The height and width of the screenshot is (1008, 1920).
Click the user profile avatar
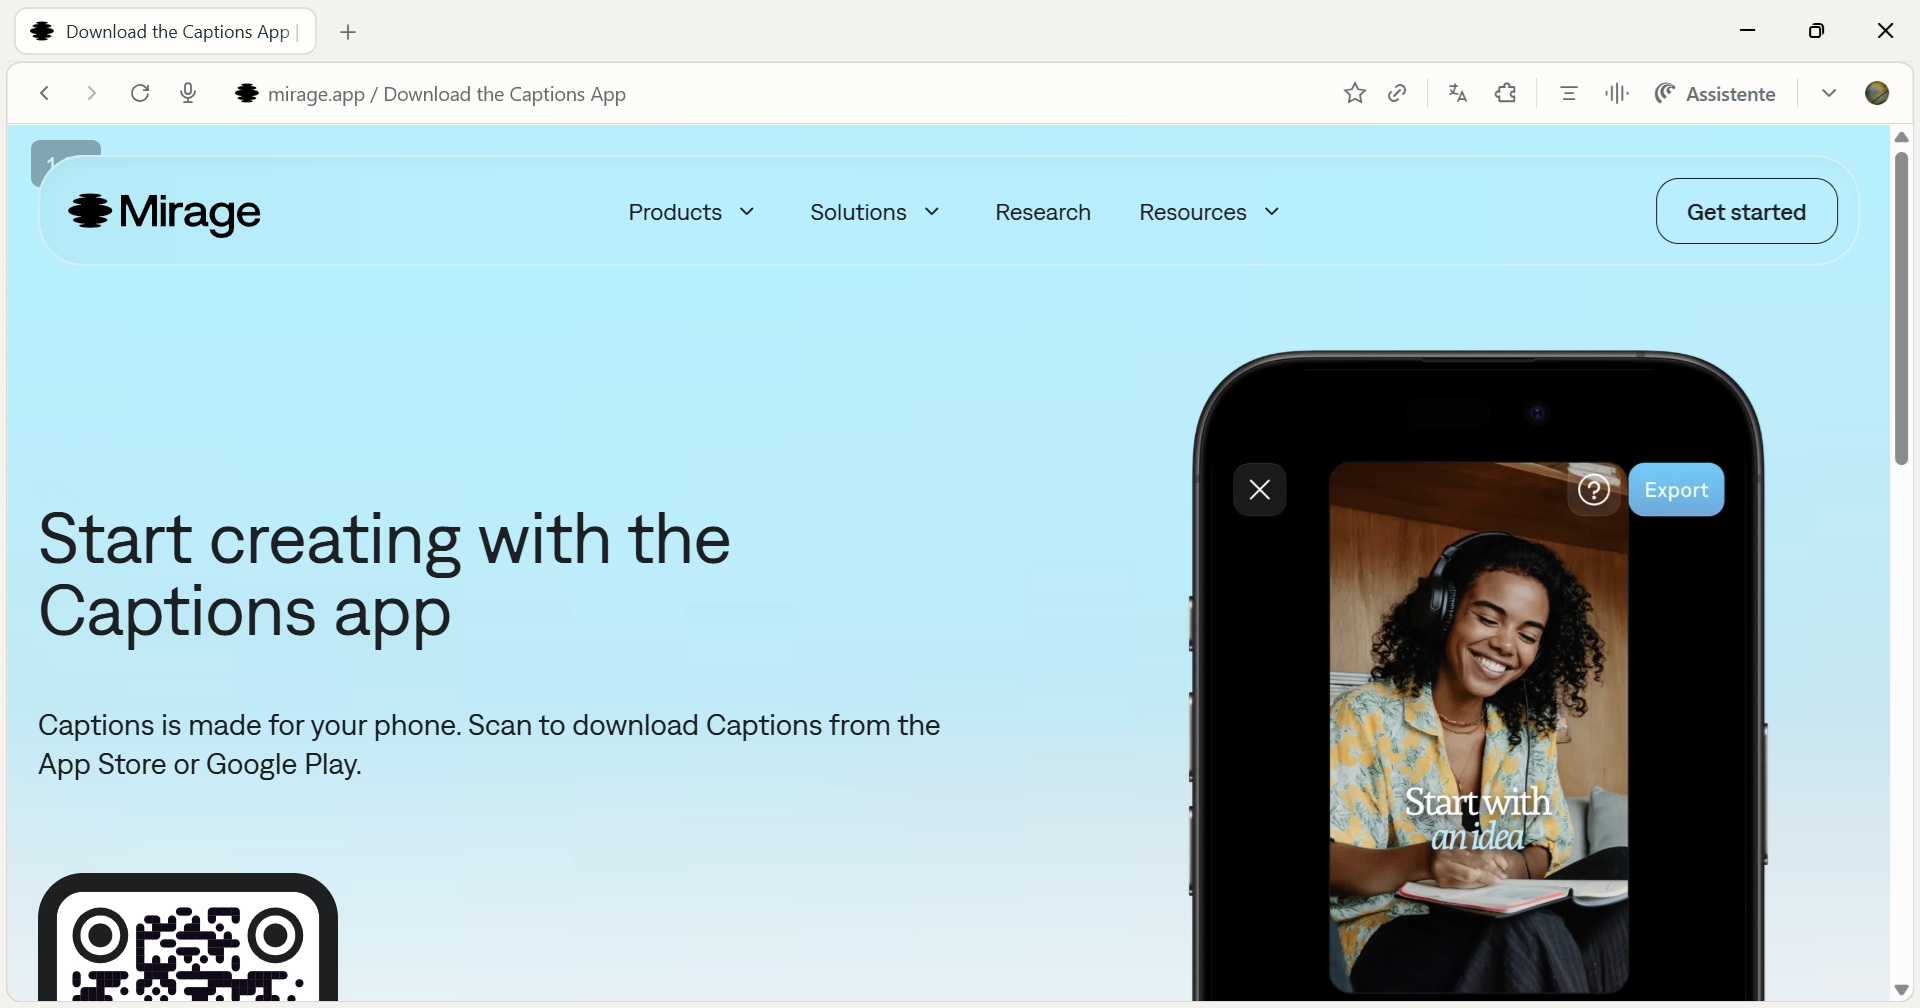(1877, 94)
